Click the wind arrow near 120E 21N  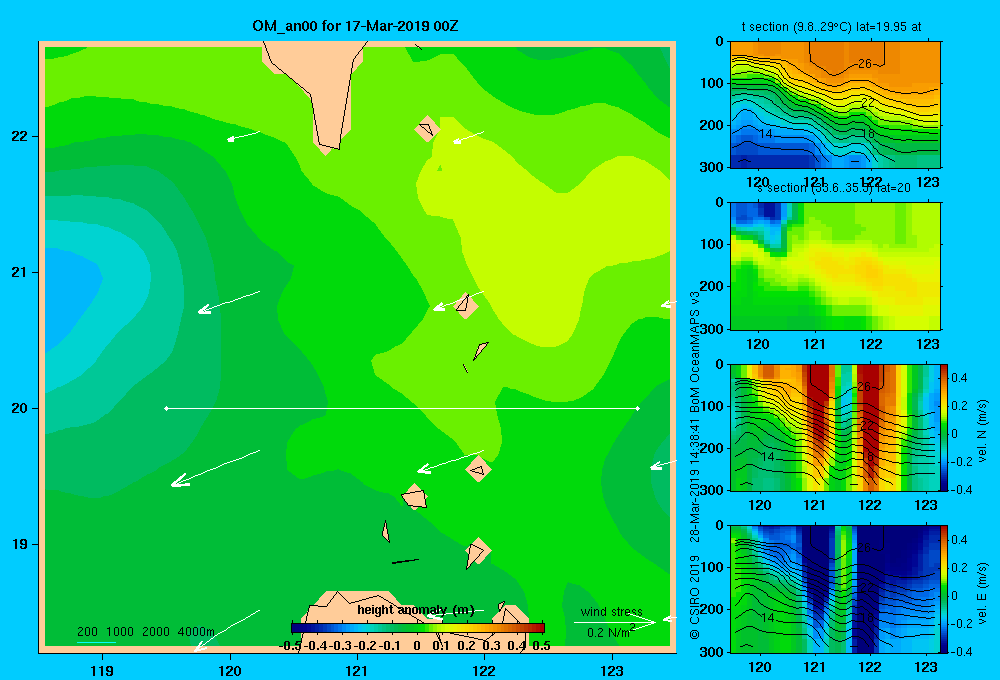tap(229, 302)
